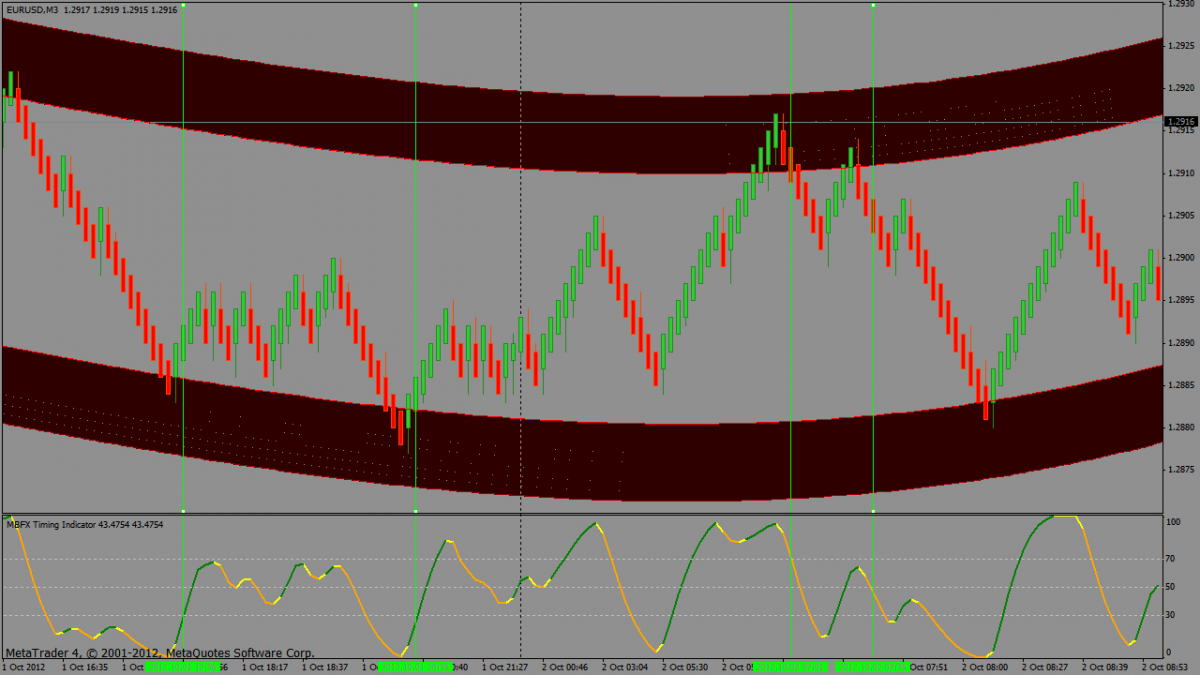Image resolution: width=1200 pixels, height=675 pixels.
Task: Select 1.2875 on the price scale
Action: click(x=1182, y=470)
